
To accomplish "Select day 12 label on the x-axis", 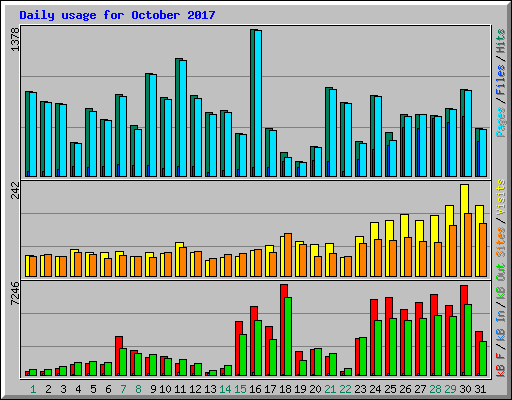I will (x=195, y=389).
